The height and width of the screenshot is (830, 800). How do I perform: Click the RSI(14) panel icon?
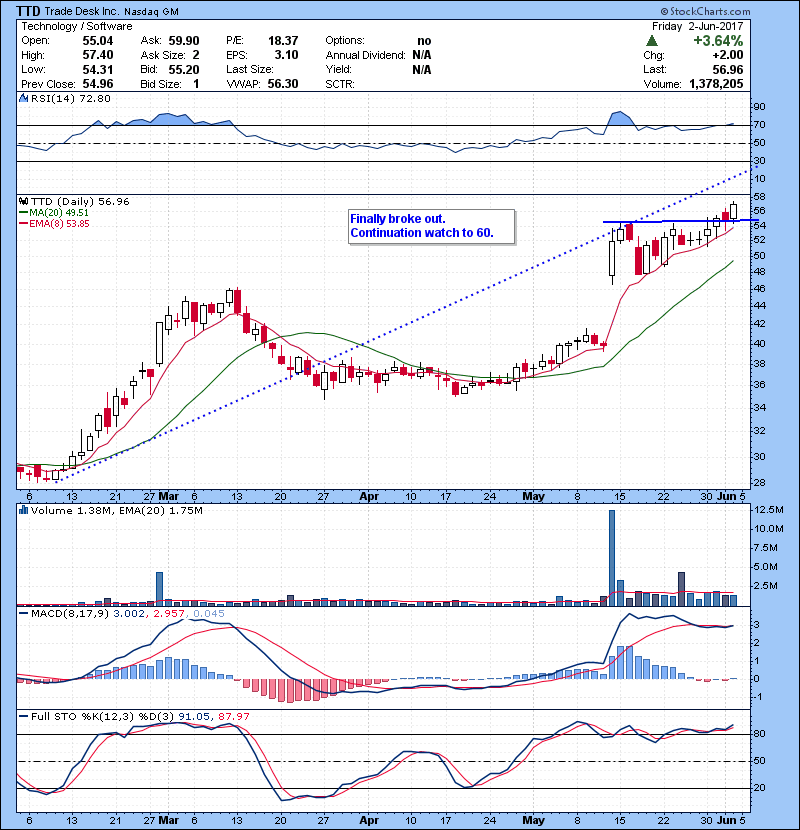23,98
